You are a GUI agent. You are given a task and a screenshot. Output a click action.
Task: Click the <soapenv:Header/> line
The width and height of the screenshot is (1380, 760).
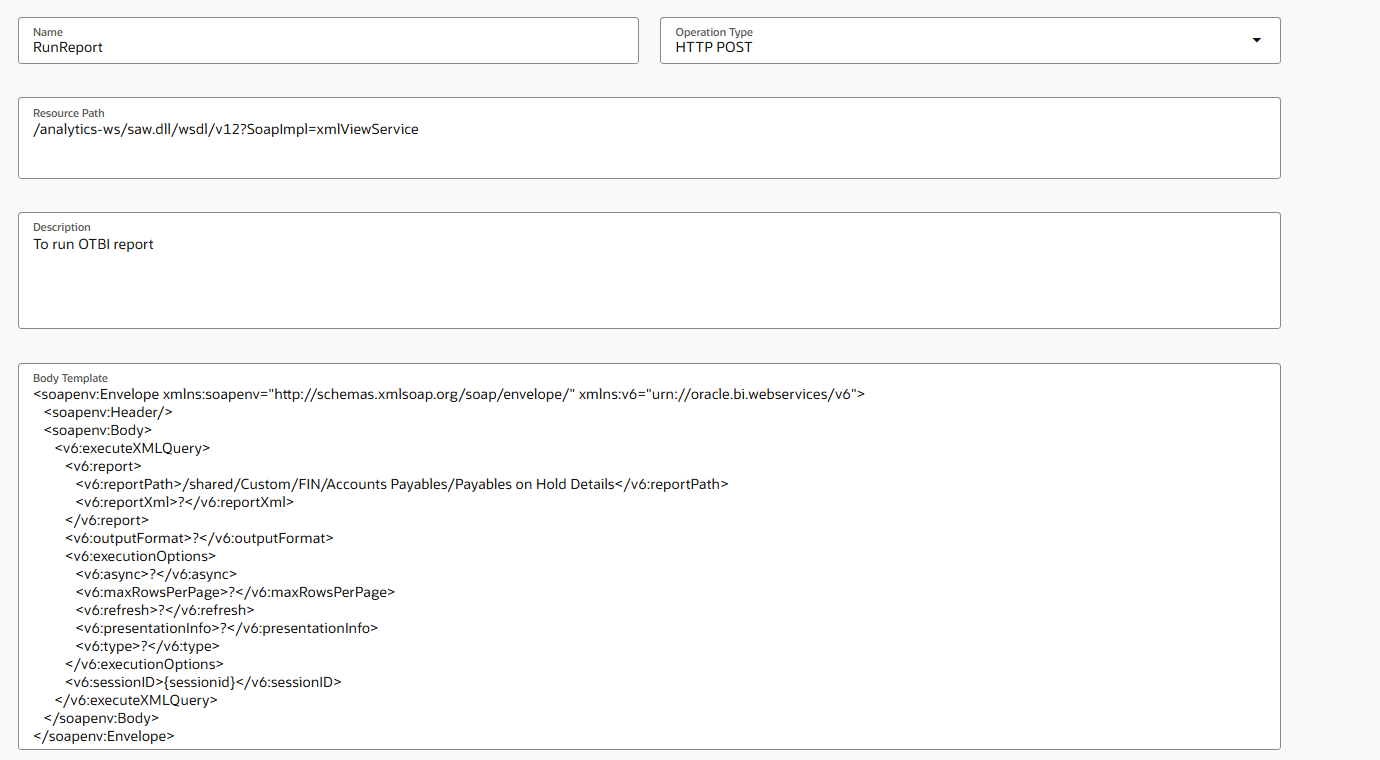pos(109,412)
